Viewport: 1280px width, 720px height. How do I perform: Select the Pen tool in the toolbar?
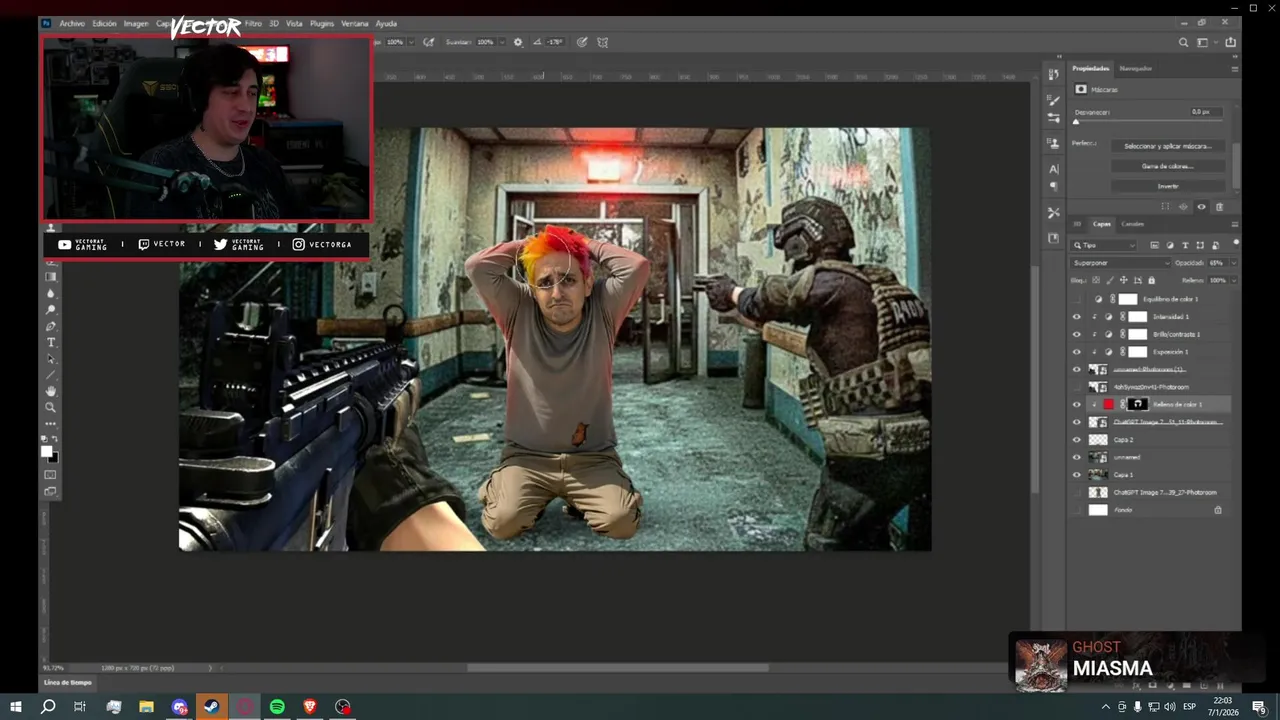[51, 326]
